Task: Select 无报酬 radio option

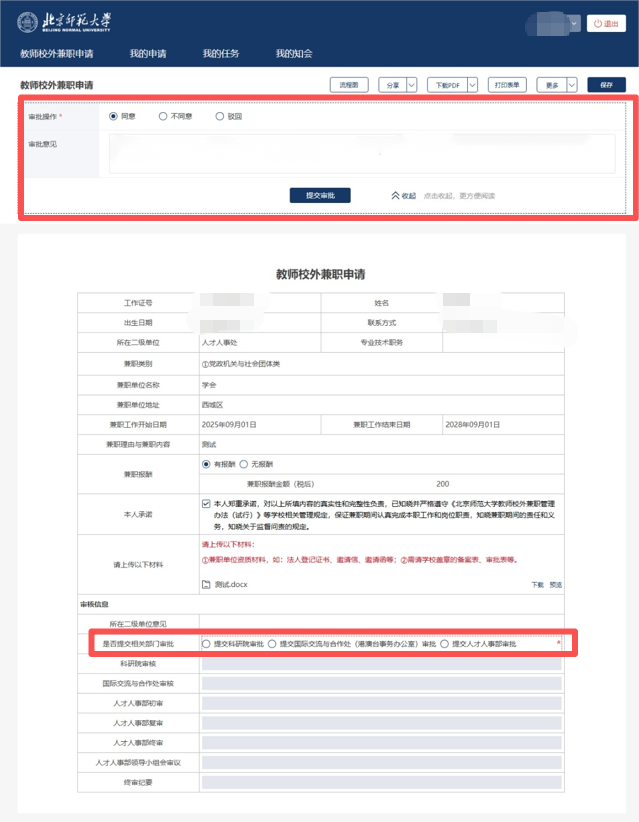Action: (x=243, y=465)
